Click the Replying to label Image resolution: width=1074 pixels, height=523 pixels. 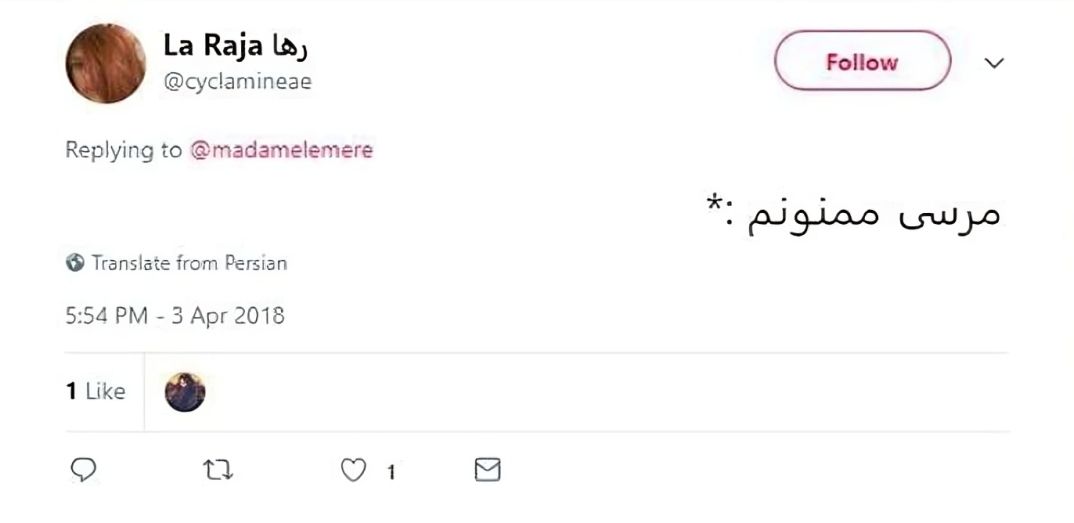[123, 150]
